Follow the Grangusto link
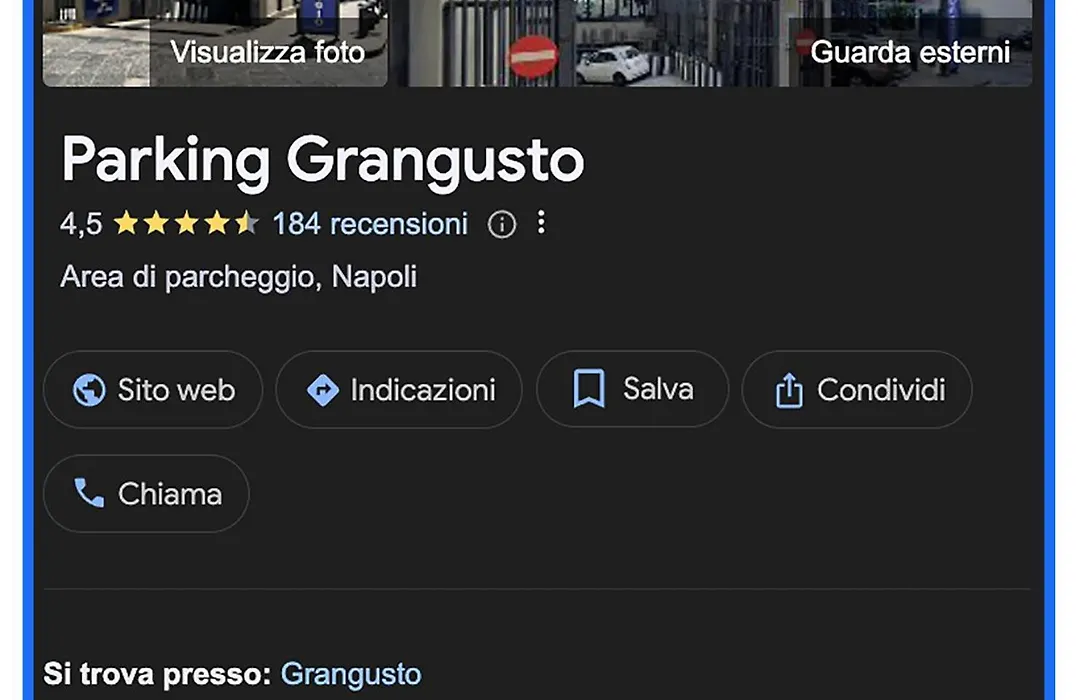This screenshot has height=700, width=1080. (351, 674)
